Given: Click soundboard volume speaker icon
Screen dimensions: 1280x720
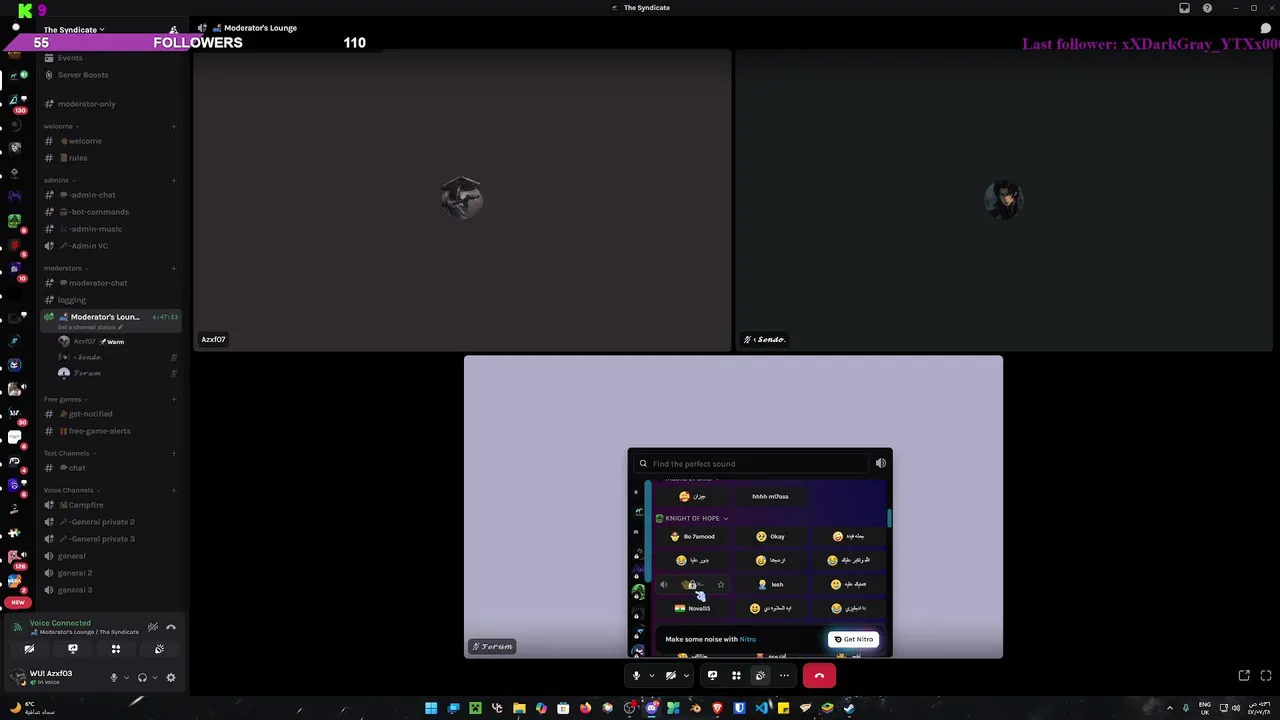Looking at the screenshot, I should (880, 463).
